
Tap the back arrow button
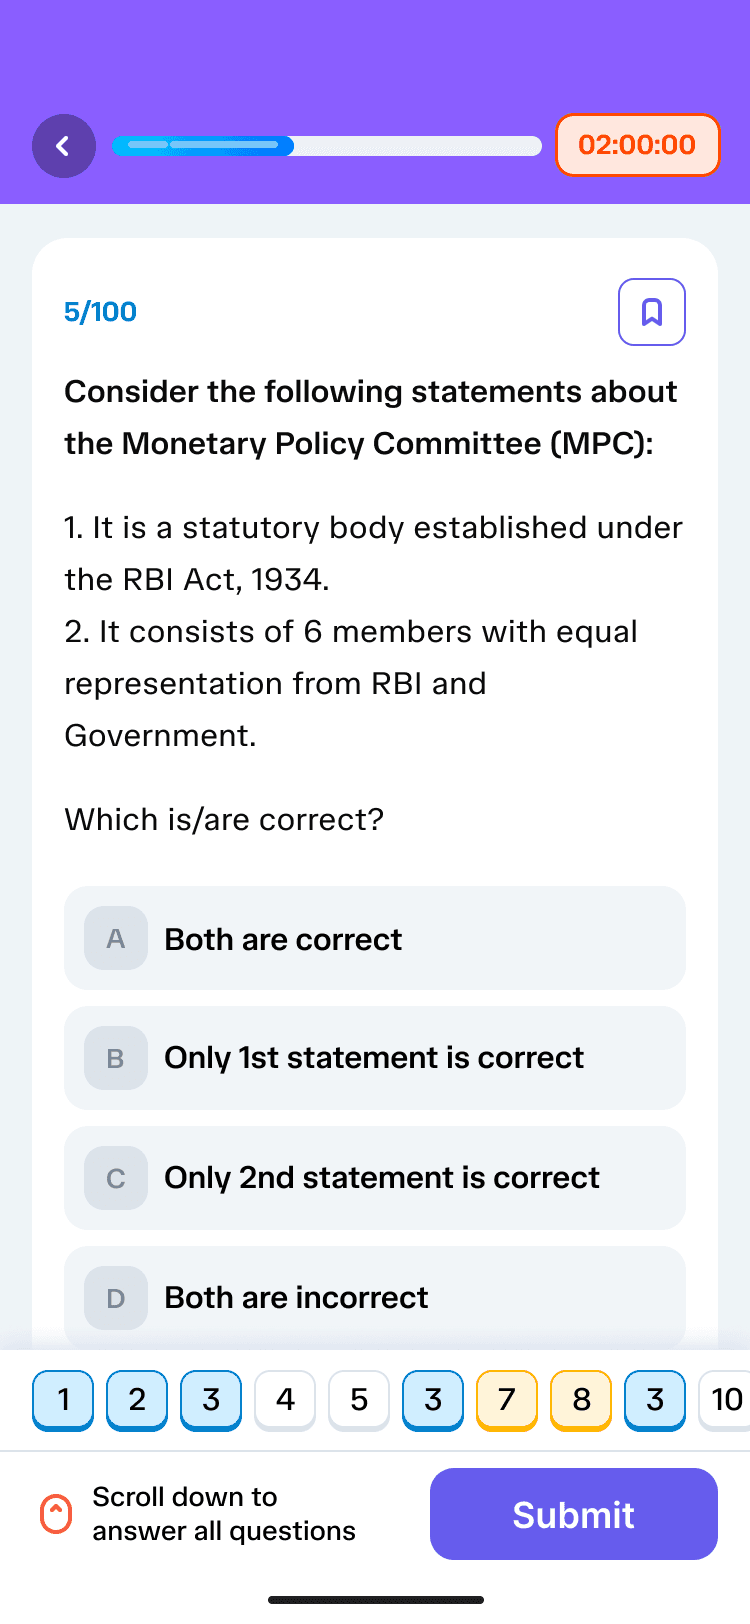point(64,146)
